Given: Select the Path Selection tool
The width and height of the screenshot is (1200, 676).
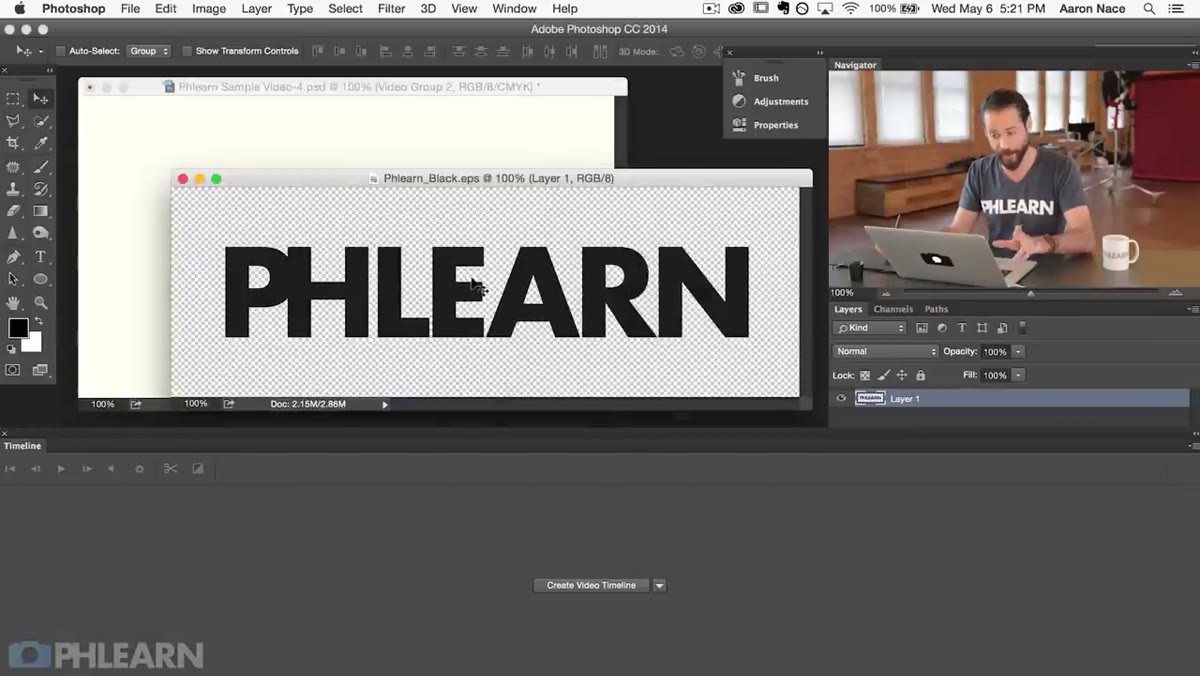Looking at the screenshot, I should 14,279.
